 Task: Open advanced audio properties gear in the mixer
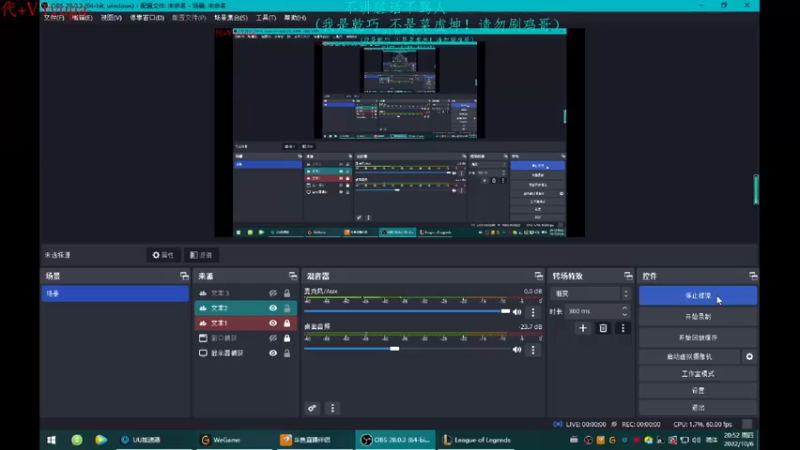(312, 408)
